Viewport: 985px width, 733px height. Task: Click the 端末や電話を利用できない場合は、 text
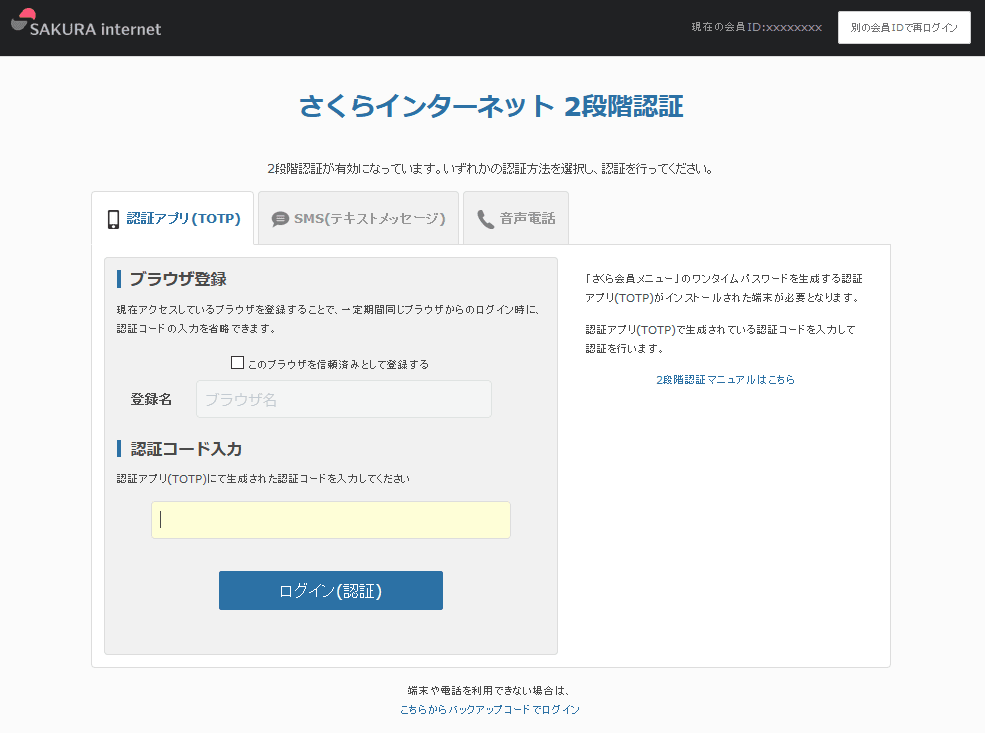point(489,690)
